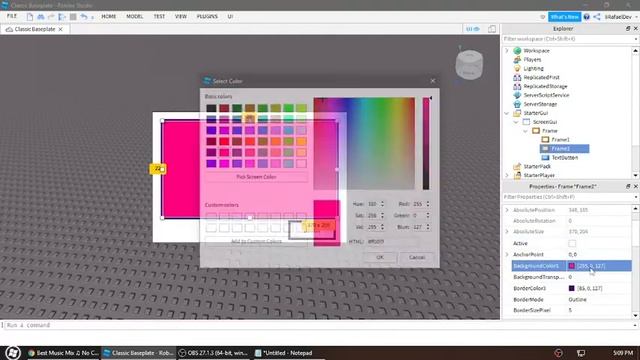Screen dimensions: 640x360
Task: Toggle UI visibility eye above viewport
Action: (473, 29)
